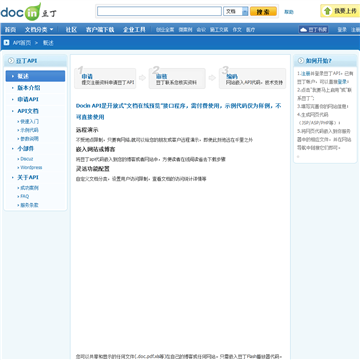Viewport: 360px width, 360px height.
Task: Open 申请API in the sidebar
Action: click(x=28, y=99)
